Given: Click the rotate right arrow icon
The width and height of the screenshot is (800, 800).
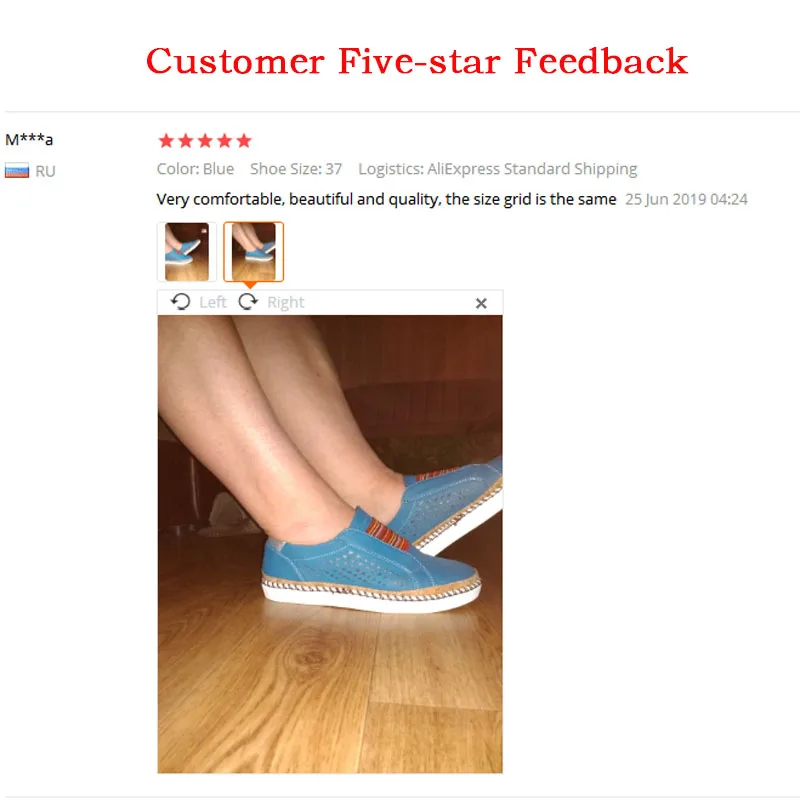Looking at the screenshot, I should pos(248,302).
